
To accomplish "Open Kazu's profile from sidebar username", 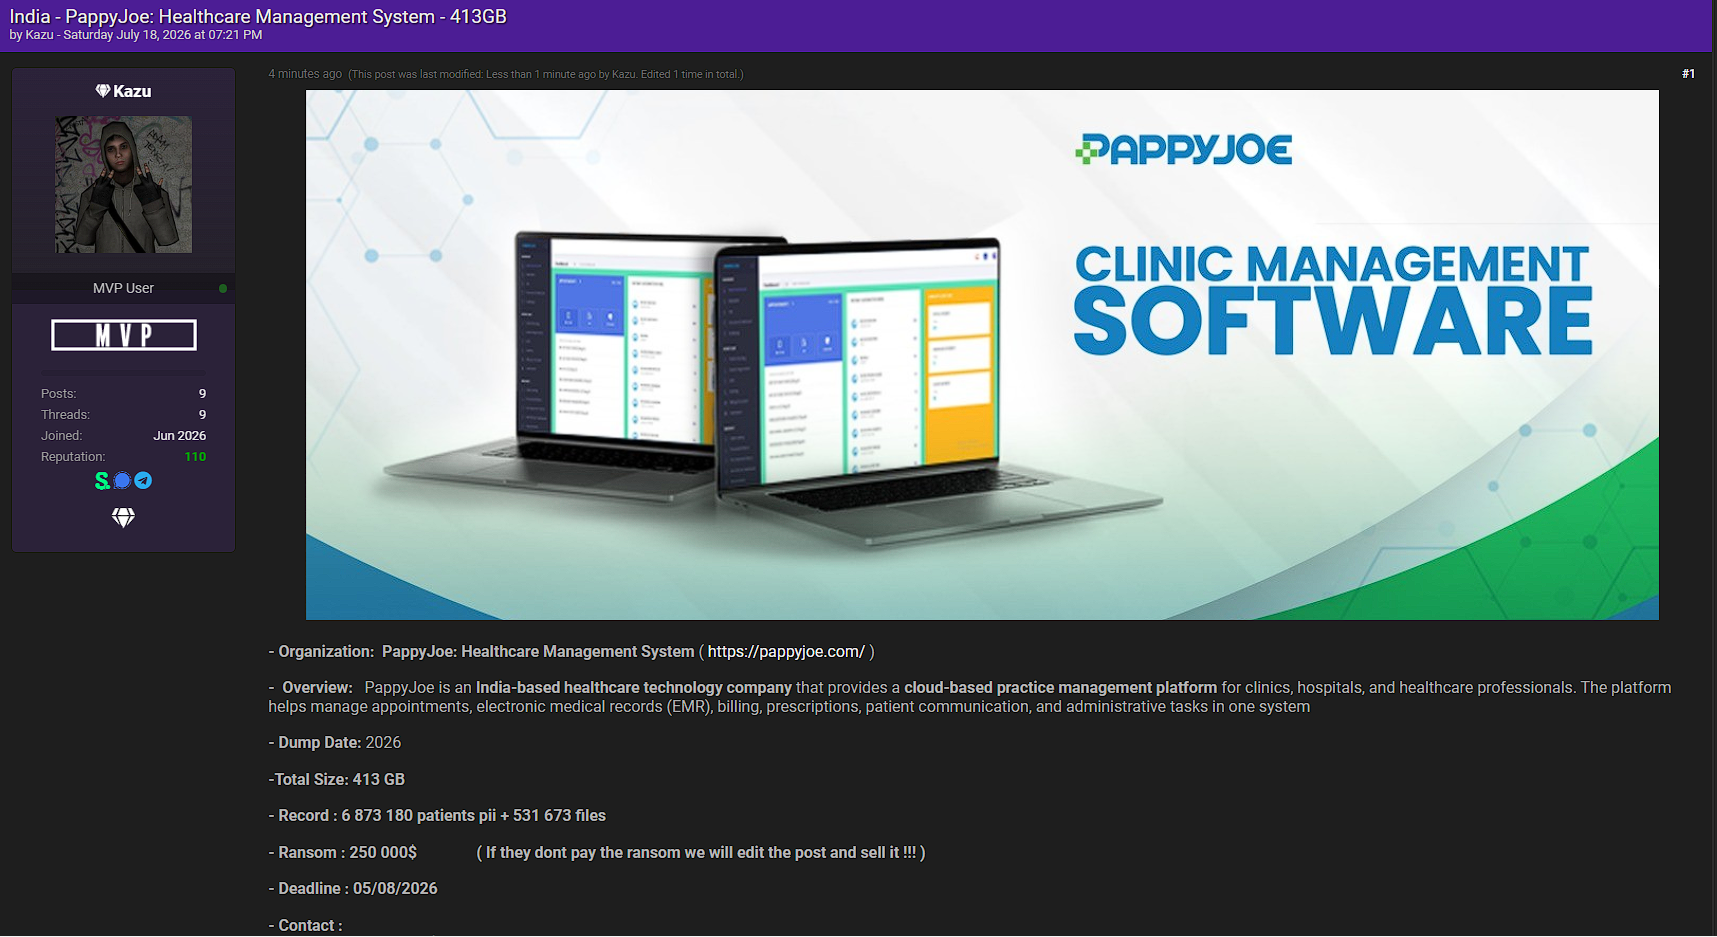I will pyautogui.click(x=132, y=91).
